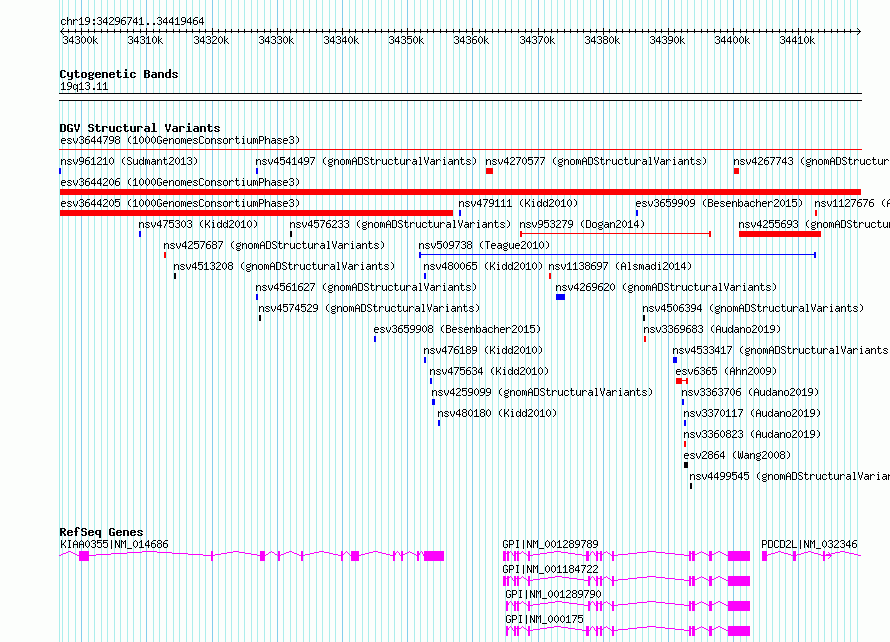The width and height of the screenshot is (890, 642).
Task: Select the esv3644206 long red variant bar
Action: click(460, 192)
